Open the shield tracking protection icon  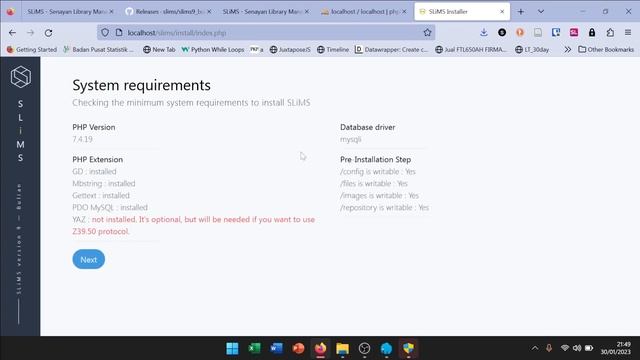(105, 33)
